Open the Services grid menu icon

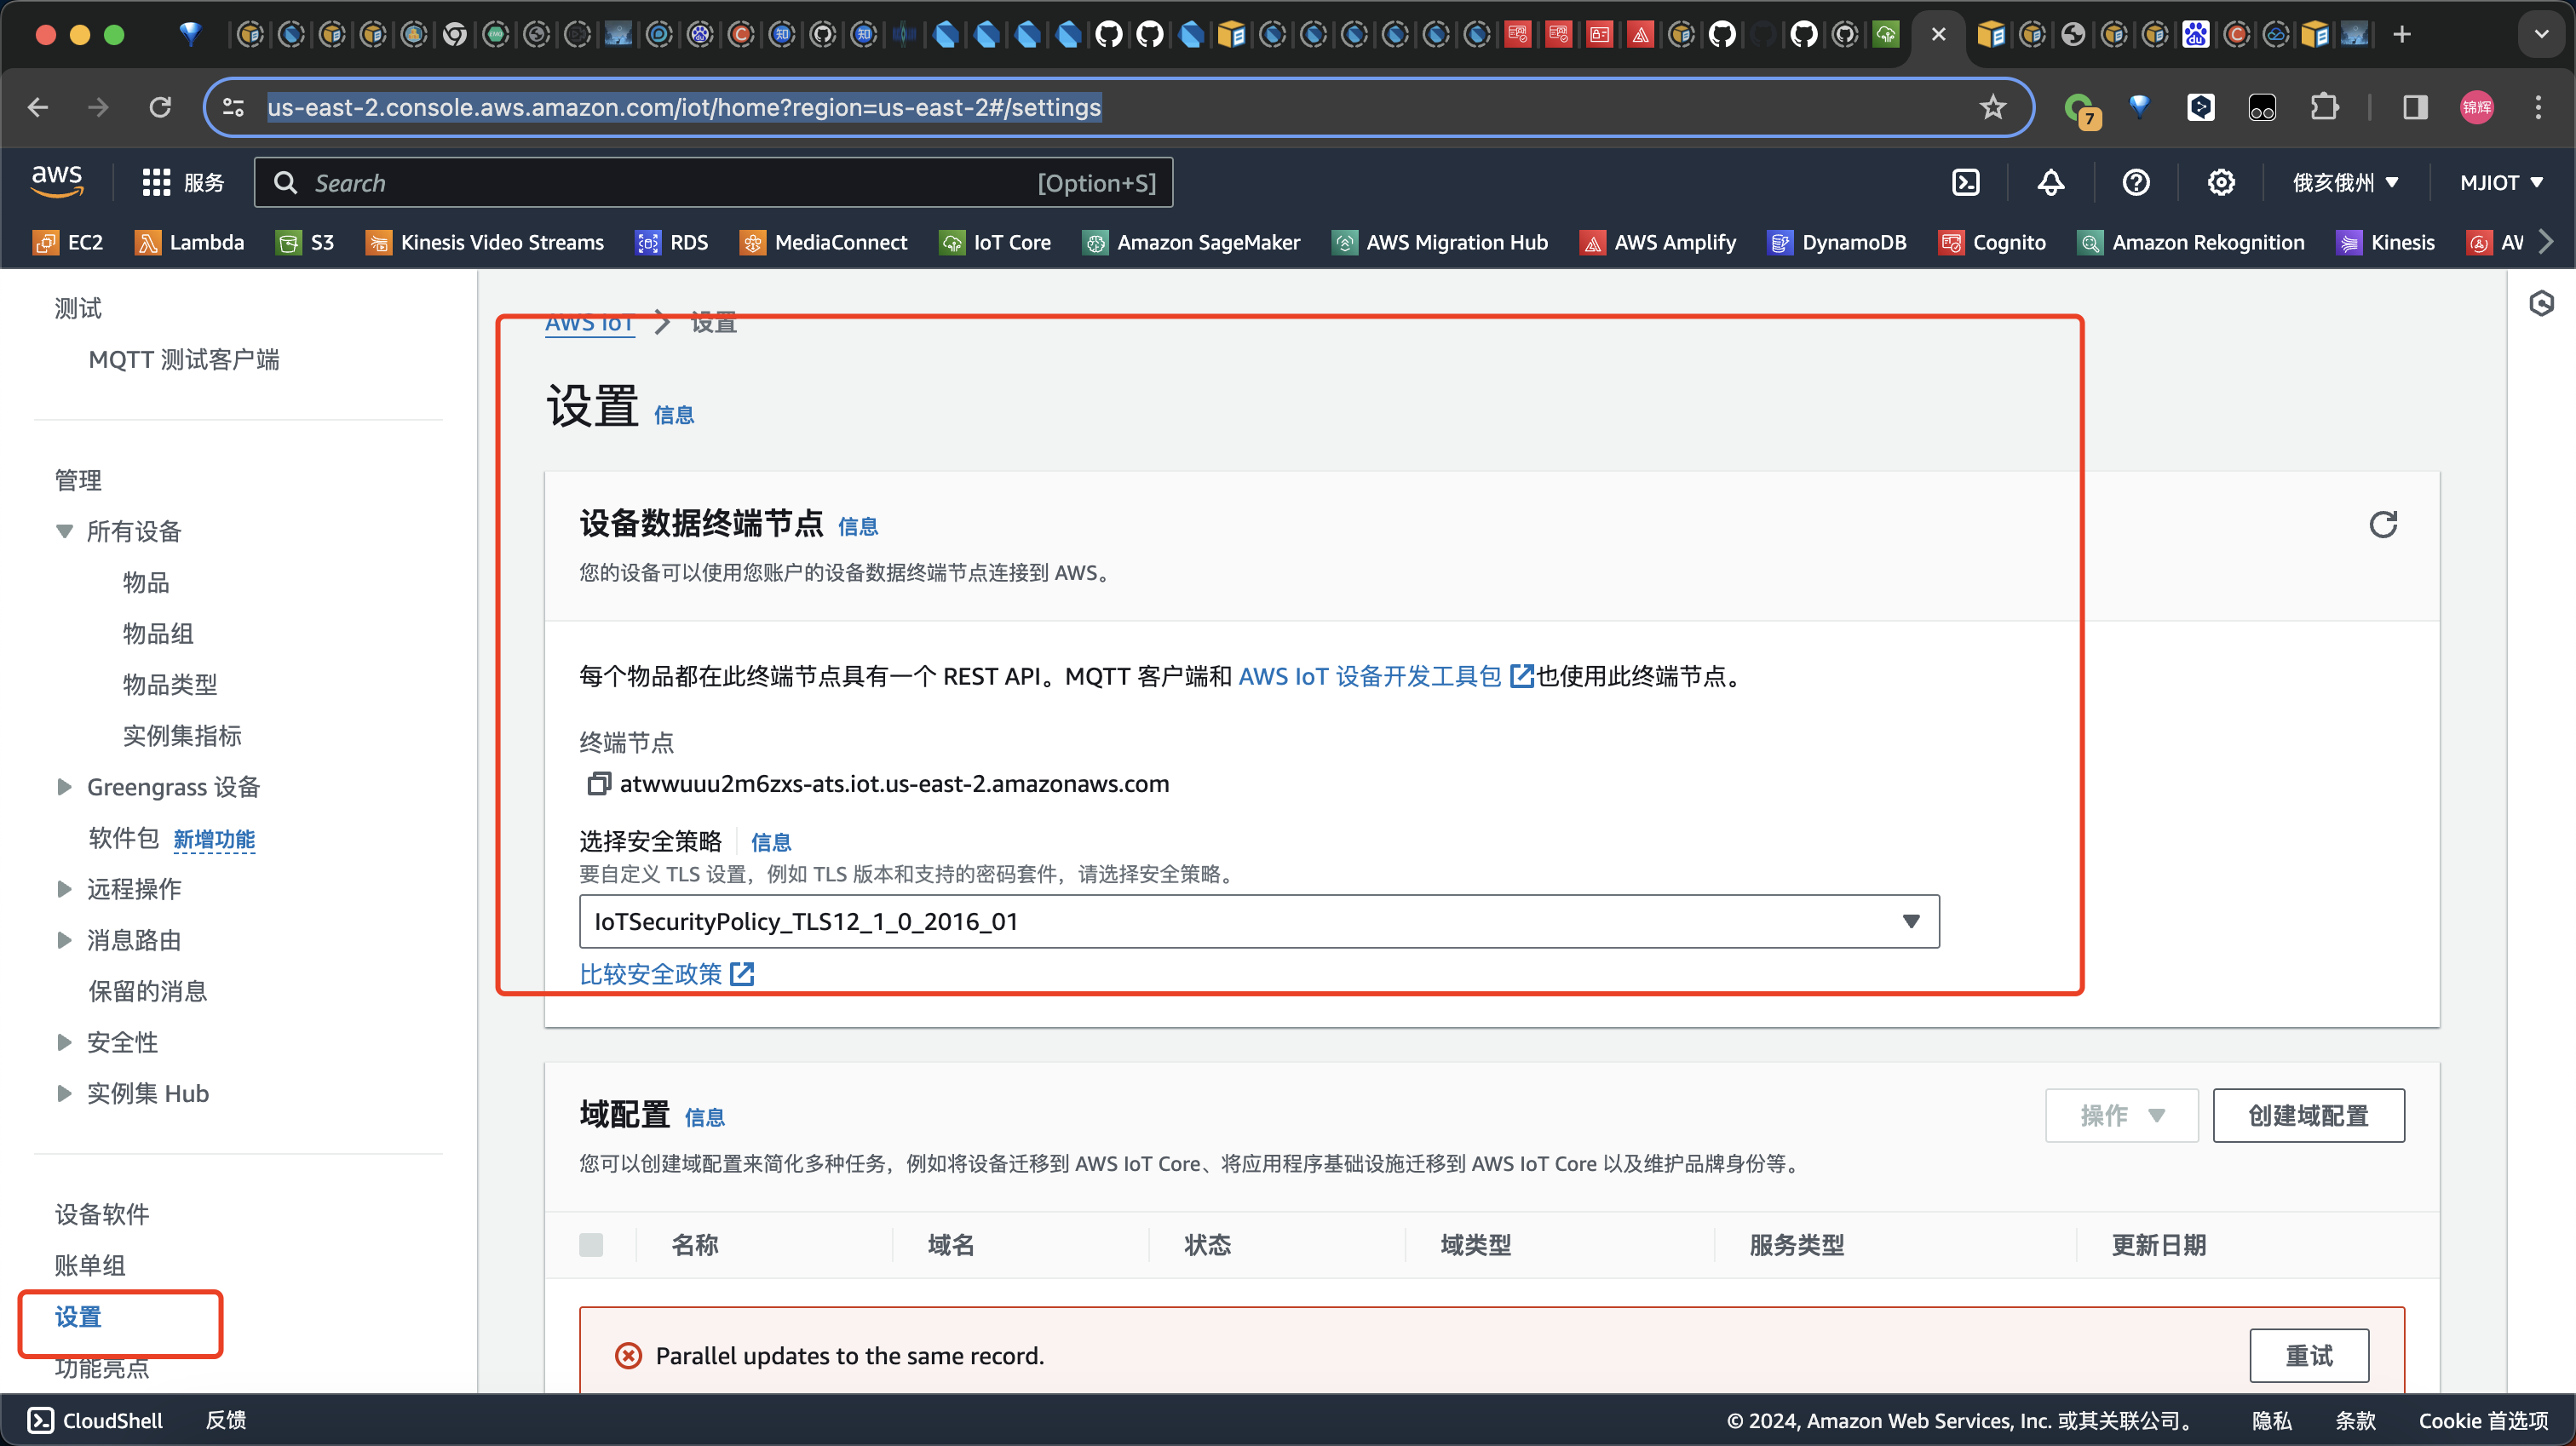[157, 182]
